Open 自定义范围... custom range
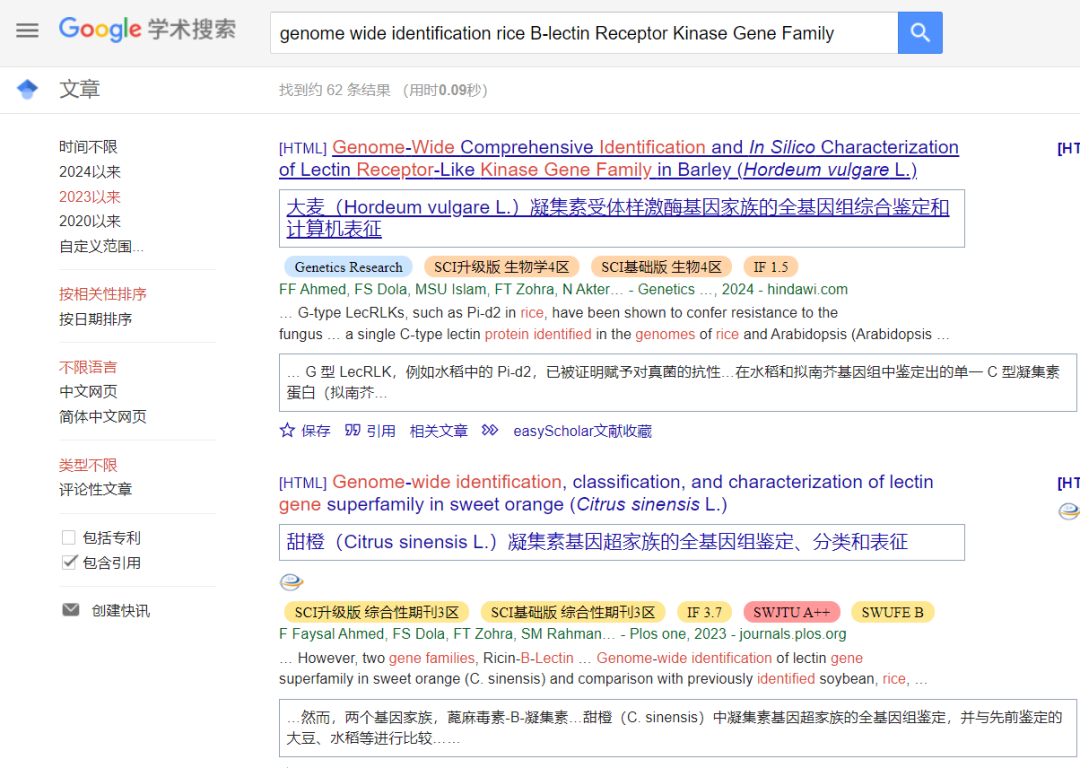This screenshot has width=1080, height=768. [101, 246]
